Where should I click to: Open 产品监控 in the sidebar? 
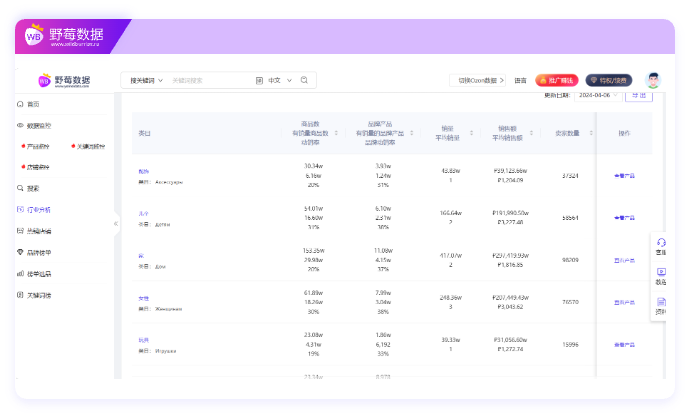[36, 146]
